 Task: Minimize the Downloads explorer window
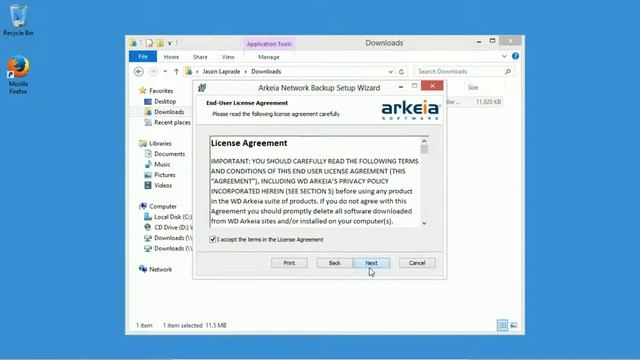click(479, 41)
